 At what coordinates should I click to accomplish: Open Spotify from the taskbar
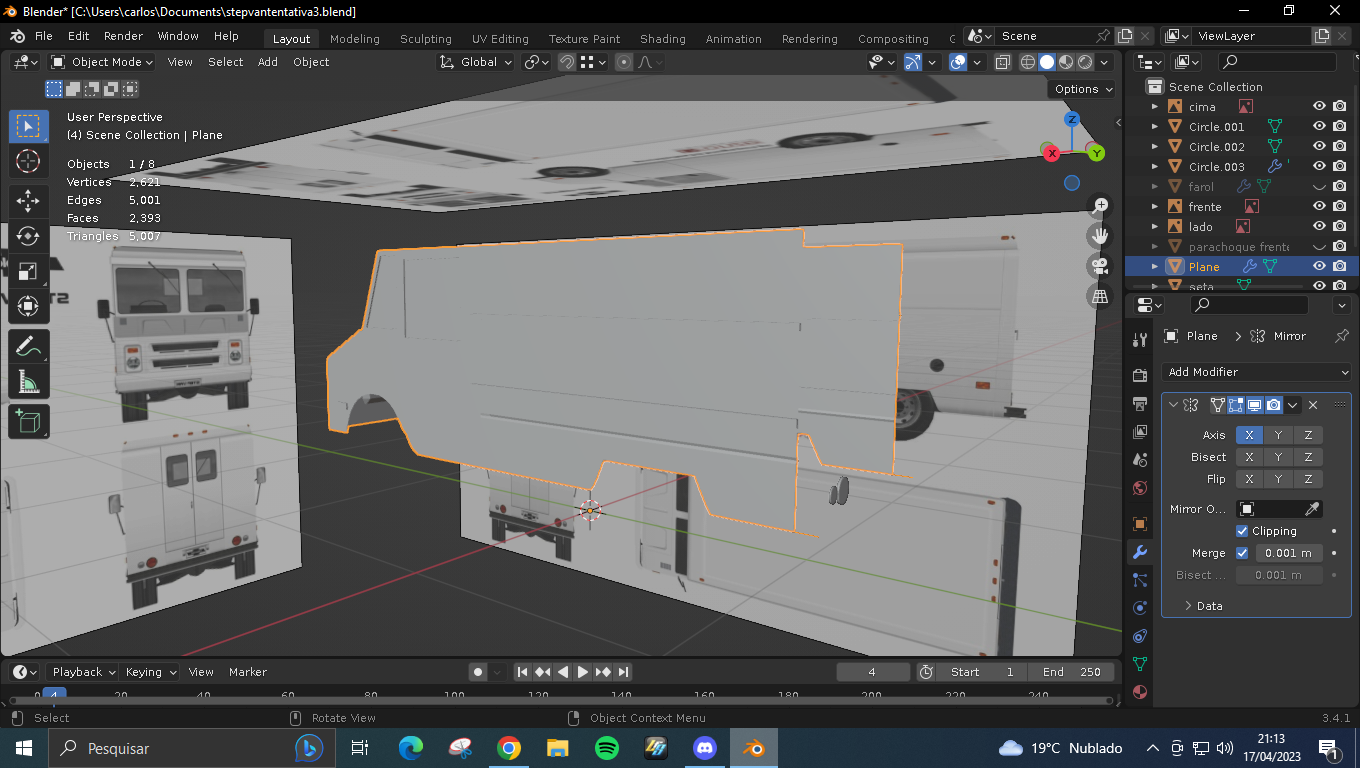tap(606, 748)
